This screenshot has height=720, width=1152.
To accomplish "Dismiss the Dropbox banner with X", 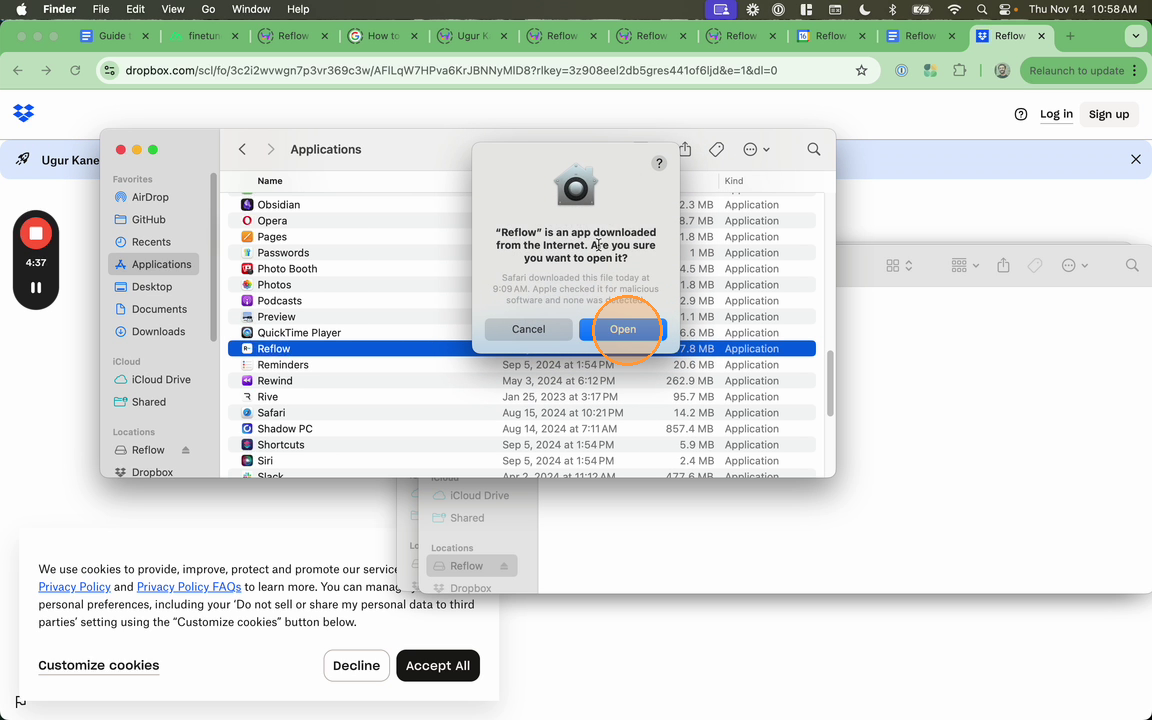I will pos(1136,159).
